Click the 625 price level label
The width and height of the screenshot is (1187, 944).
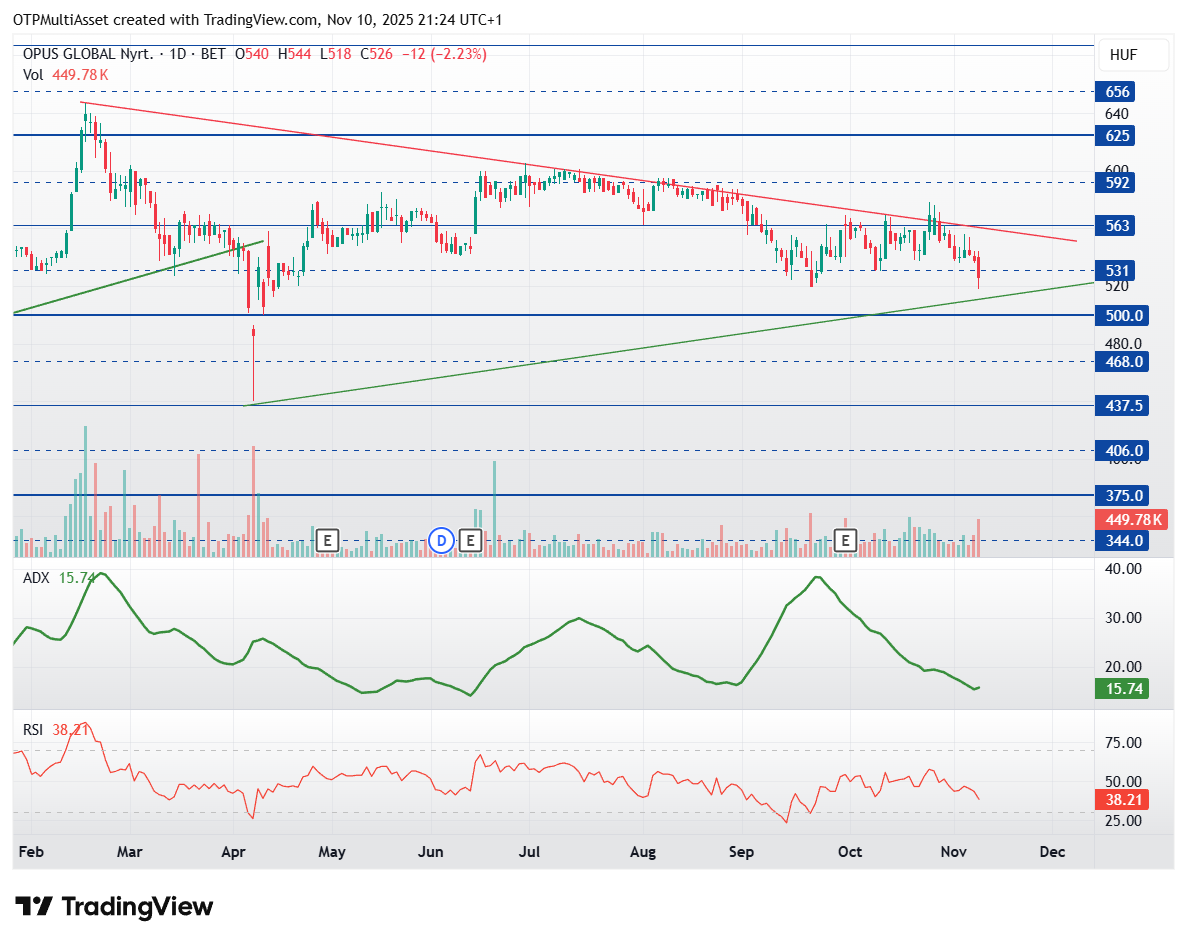[1118, 135]
